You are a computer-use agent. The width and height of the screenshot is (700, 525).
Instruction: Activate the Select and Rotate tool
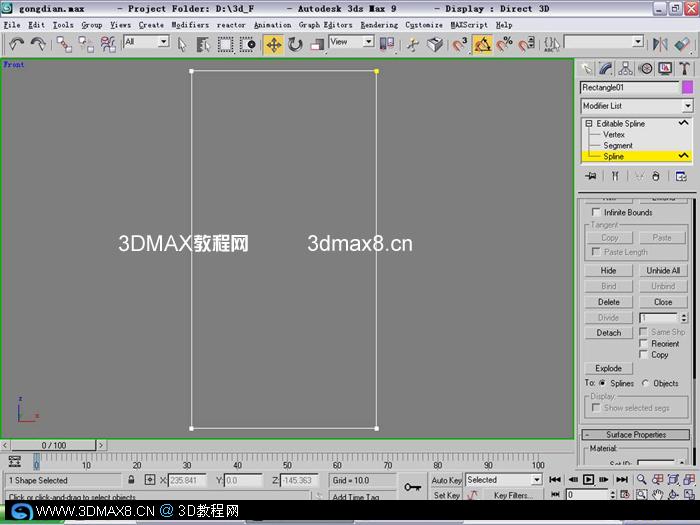[x=295, y=44]
